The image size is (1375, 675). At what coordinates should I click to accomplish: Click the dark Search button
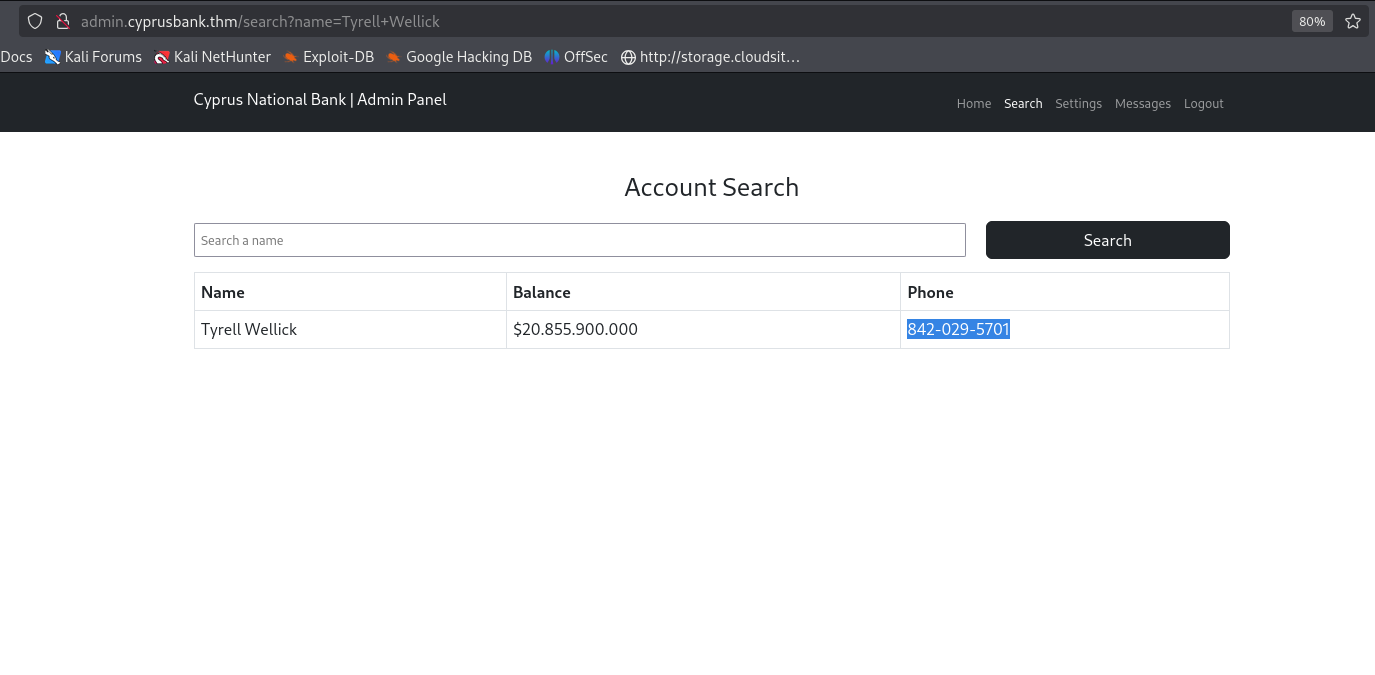[x=1108, y=240]
